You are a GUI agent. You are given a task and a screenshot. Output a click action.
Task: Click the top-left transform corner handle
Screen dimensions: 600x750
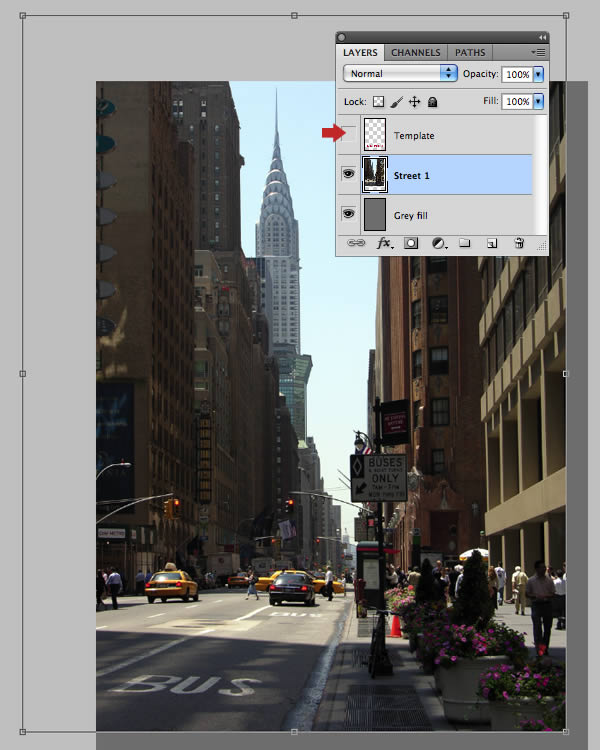tap(22, 16)
